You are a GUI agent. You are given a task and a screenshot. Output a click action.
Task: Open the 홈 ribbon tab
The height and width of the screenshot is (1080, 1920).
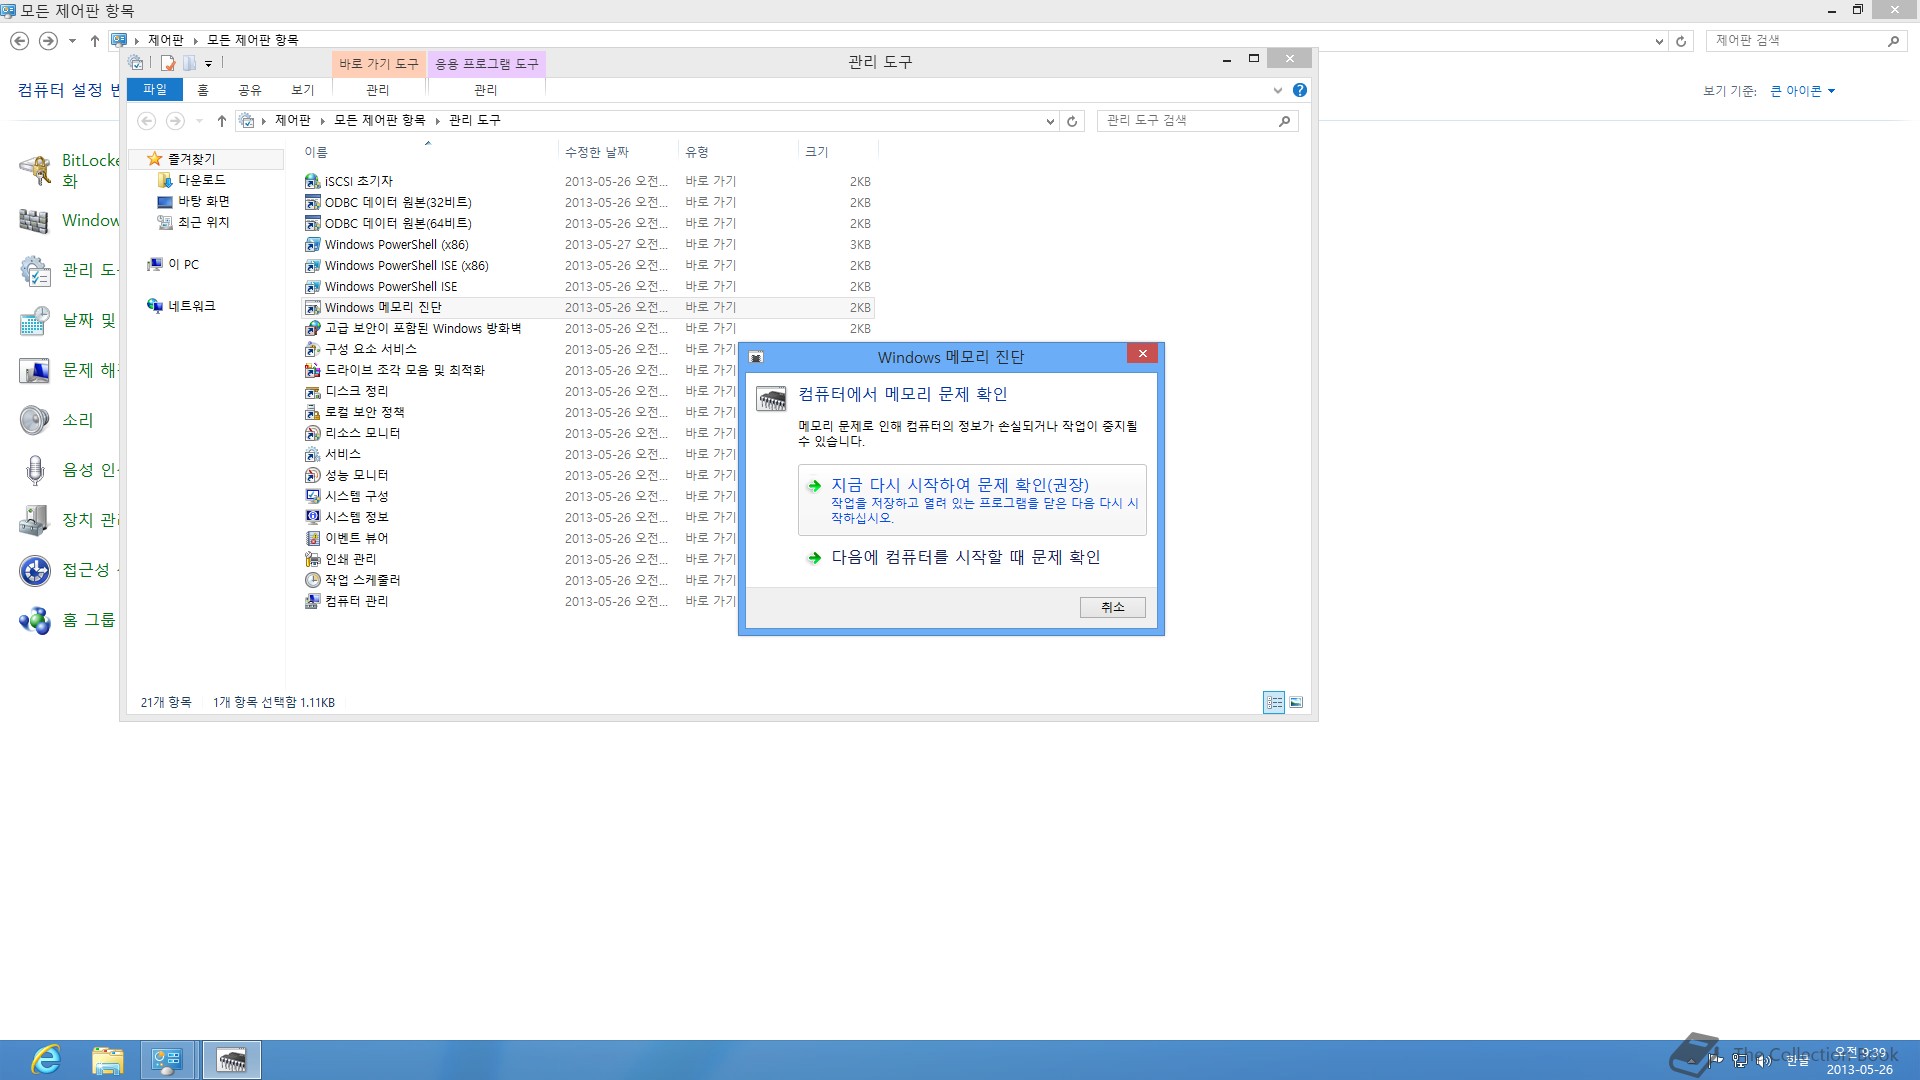(203, 90)
